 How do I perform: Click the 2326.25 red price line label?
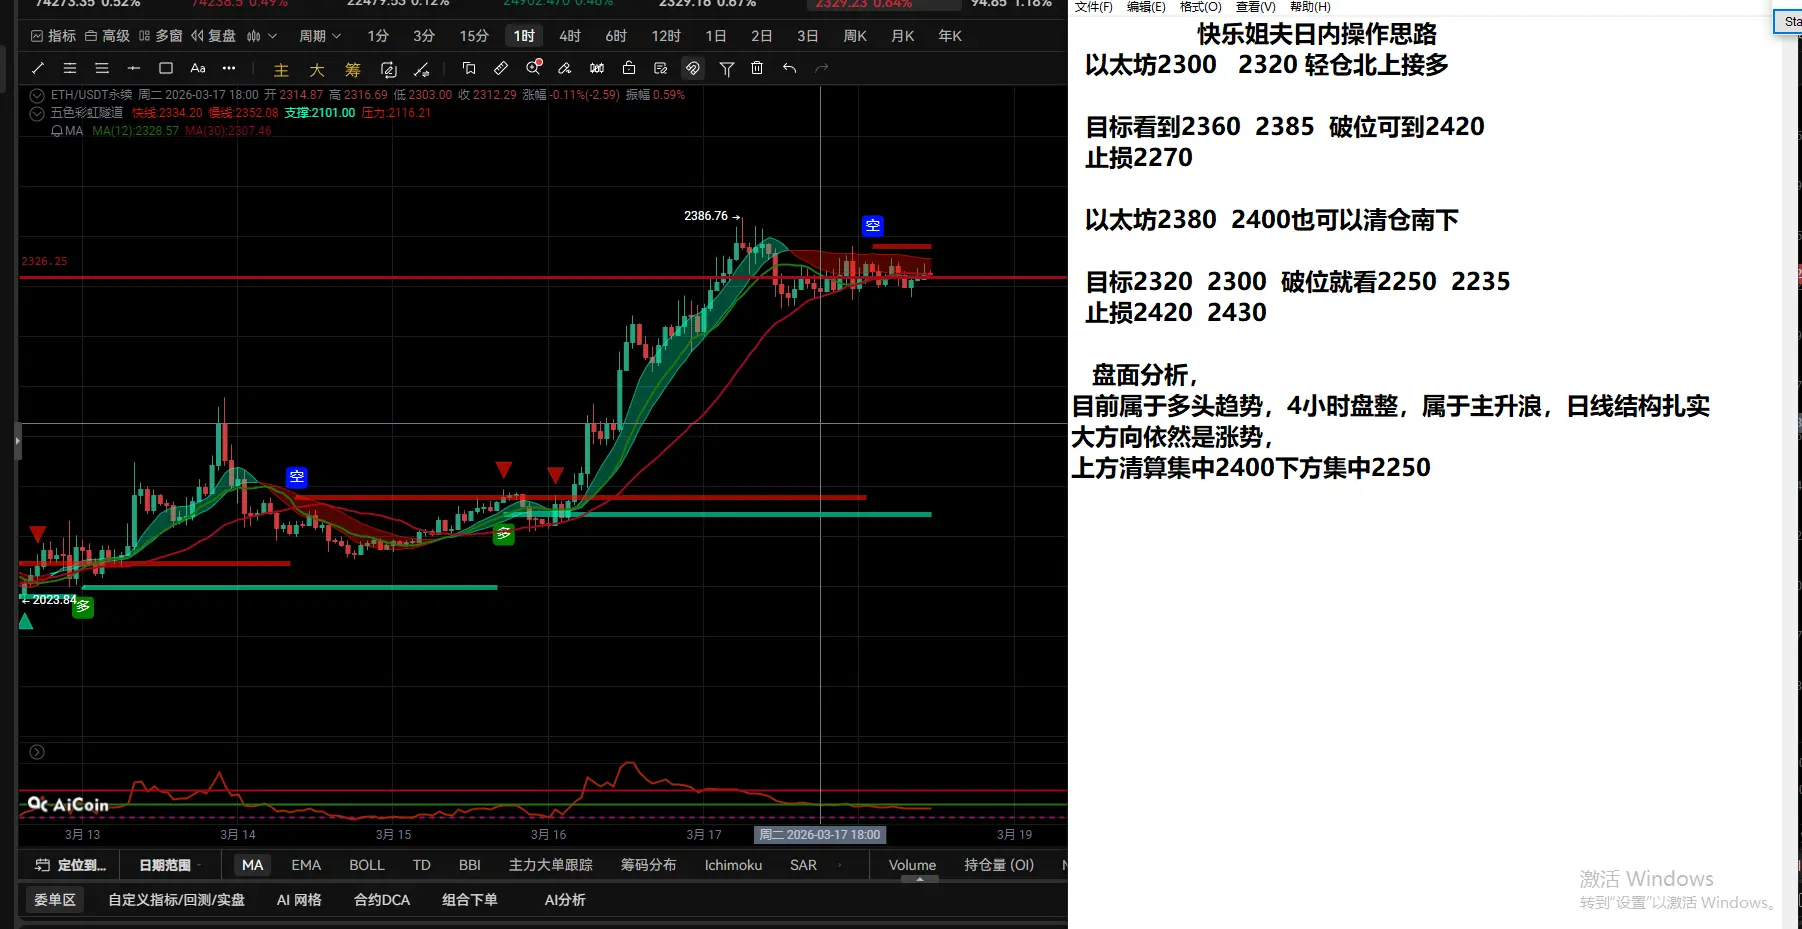tap(44, 261)
